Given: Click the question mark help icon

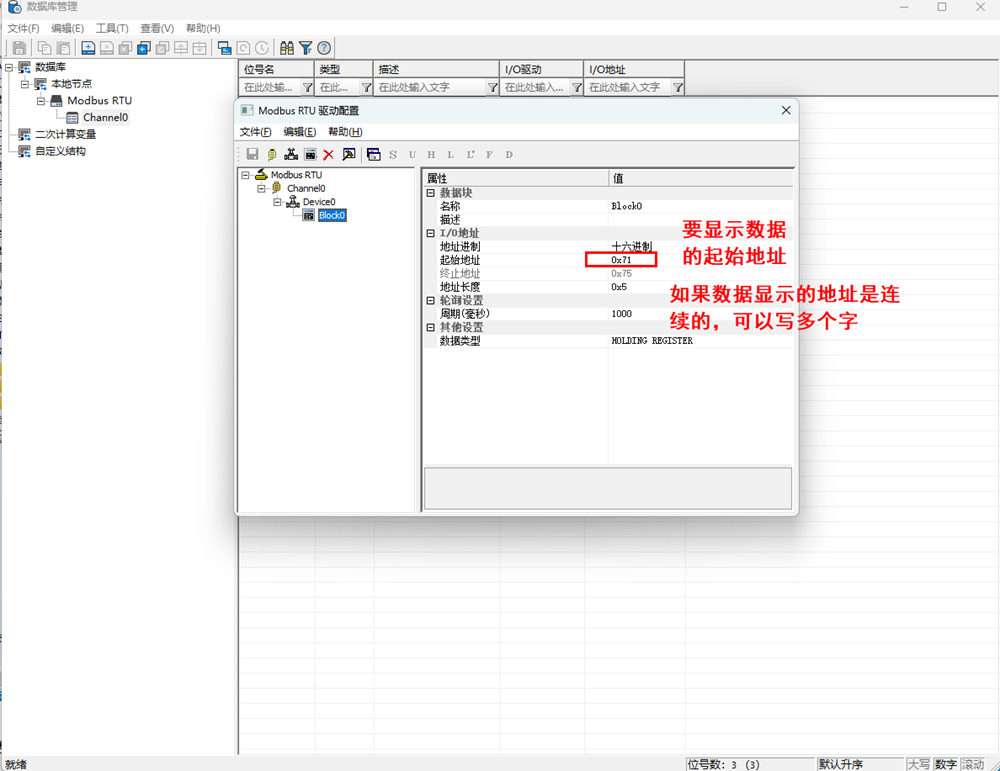Looking at the screenshot, I should 324,48.
